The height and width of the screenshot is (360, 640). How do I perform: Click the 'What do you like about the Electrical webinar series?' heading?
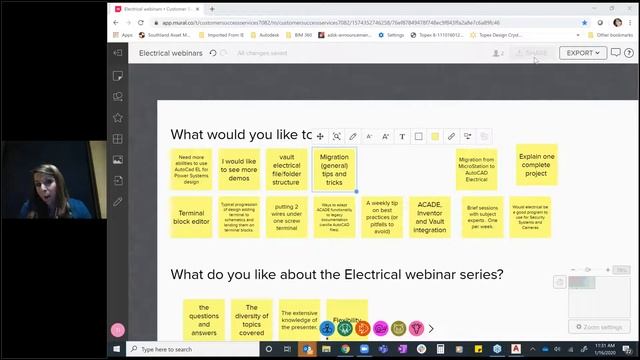[x=337, y=274]
